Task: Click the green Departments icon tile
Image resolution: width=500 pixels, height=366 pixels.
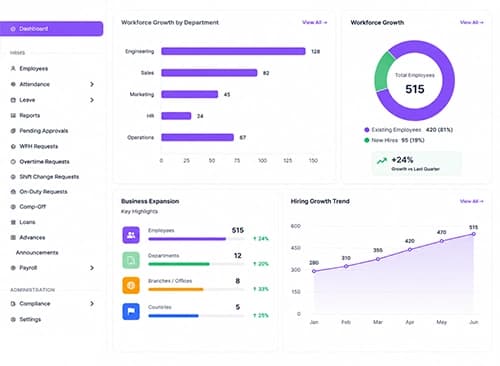Action: pos(131,260)
